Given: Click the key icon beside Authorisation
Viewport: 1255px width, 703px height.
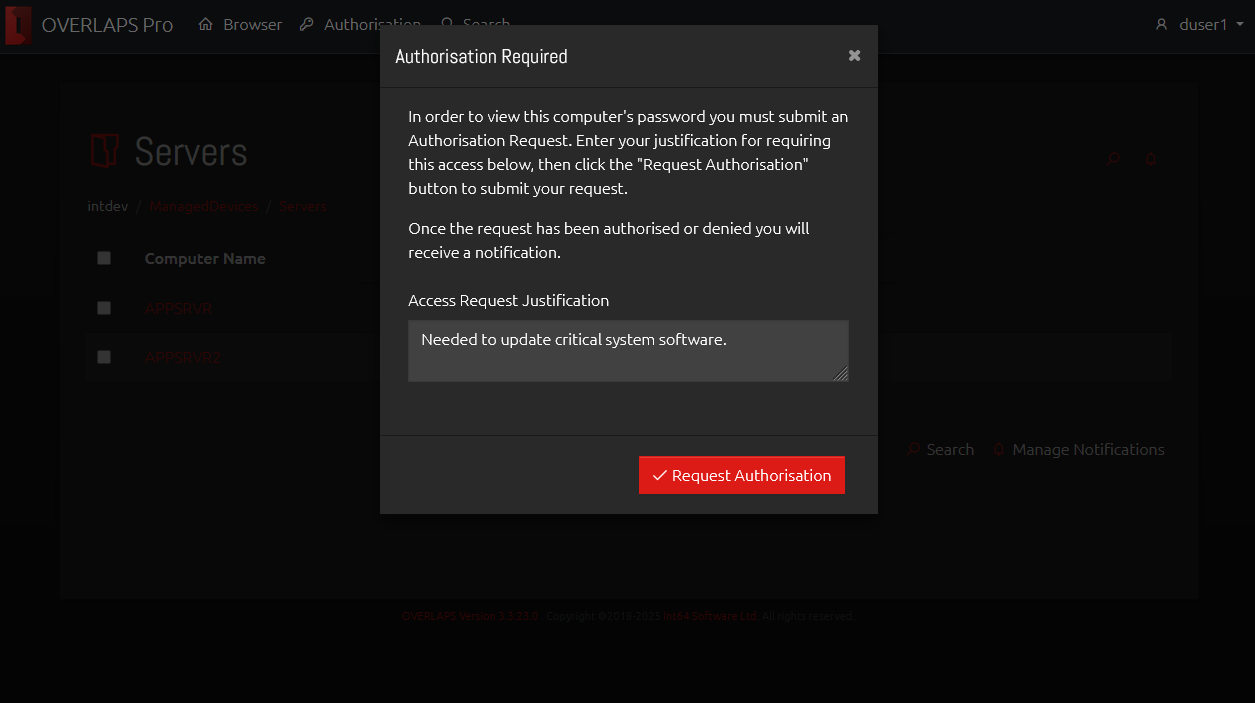Looking at the screenshot, I should (307, 24).
